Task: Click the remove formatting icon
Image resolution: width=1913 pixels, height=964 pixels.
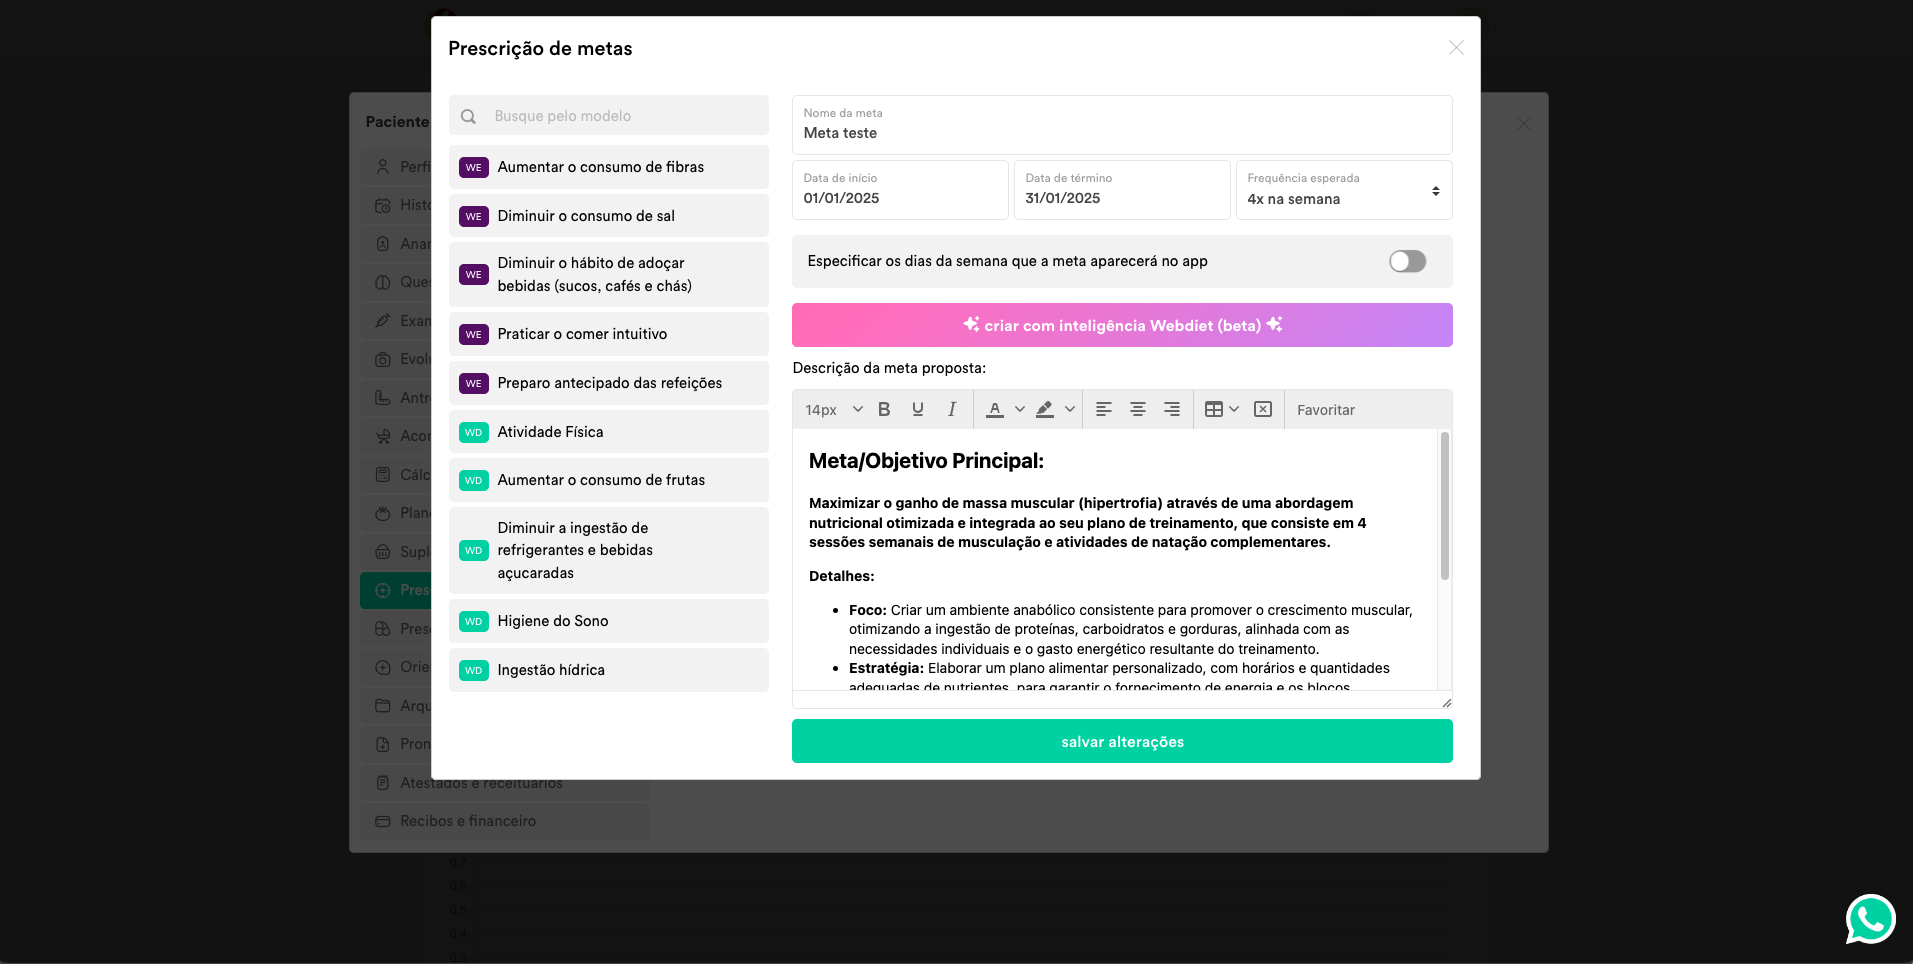Action: click(1263, 409)
